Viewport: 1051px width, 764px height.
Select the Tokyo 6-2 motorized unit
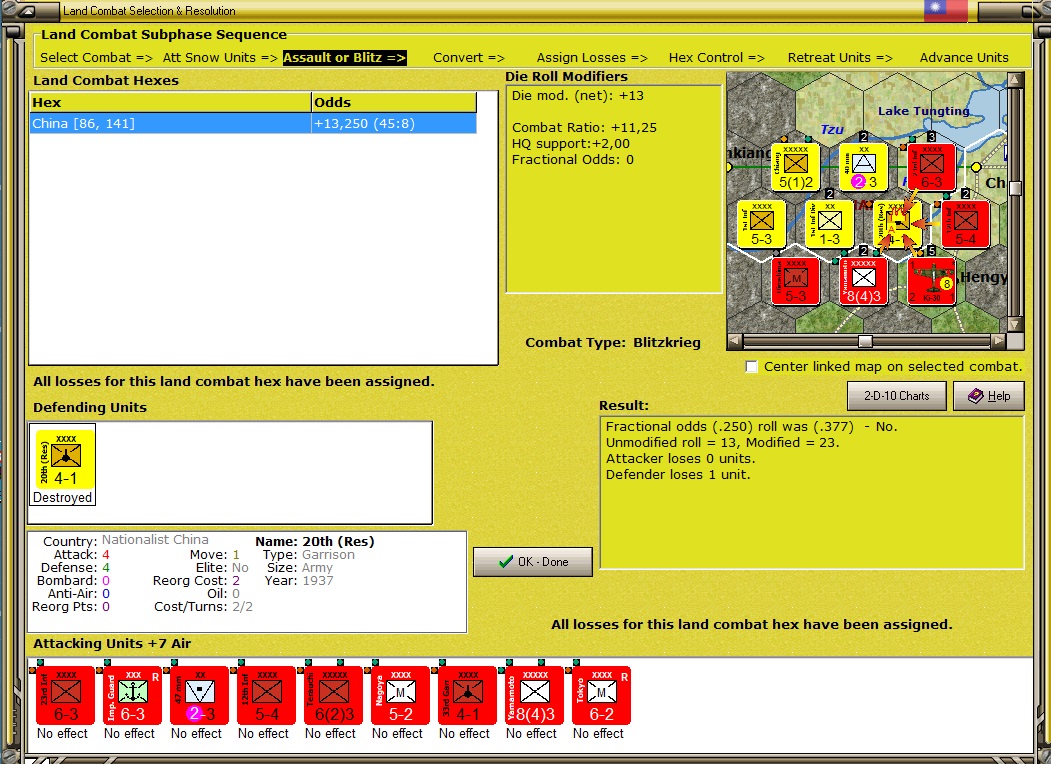pyautogui.click(x=602, y=695)
